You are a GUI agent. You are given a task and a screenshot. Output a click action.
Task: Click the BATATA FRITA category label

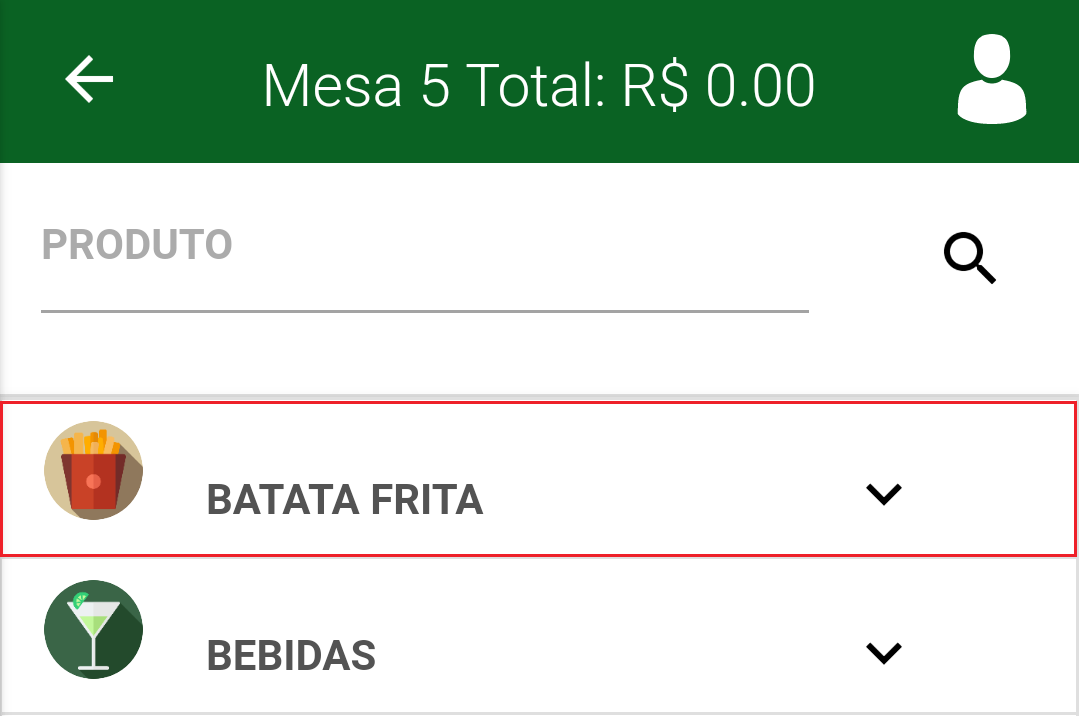pyautogui.click(x=345, y=500)
